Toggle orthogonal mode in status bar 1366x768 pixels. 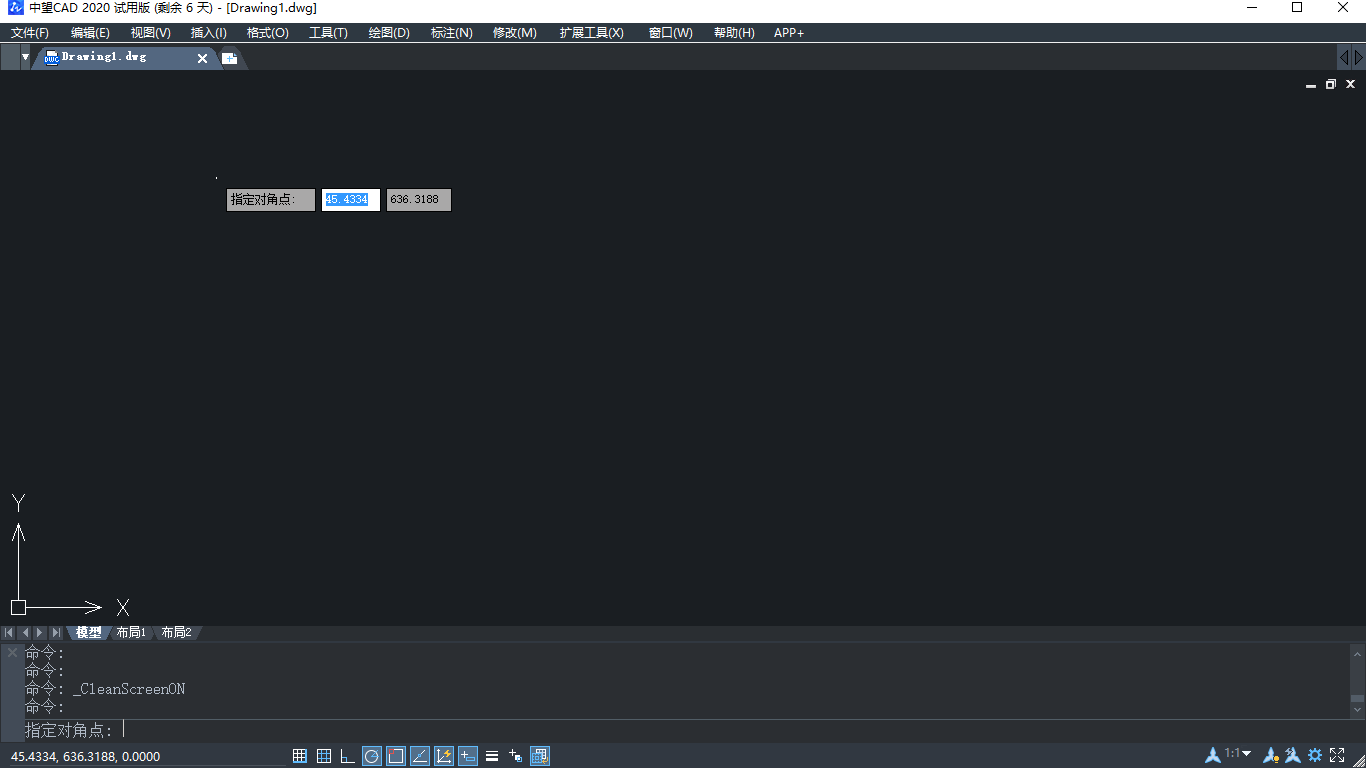[x=348, y=756]
